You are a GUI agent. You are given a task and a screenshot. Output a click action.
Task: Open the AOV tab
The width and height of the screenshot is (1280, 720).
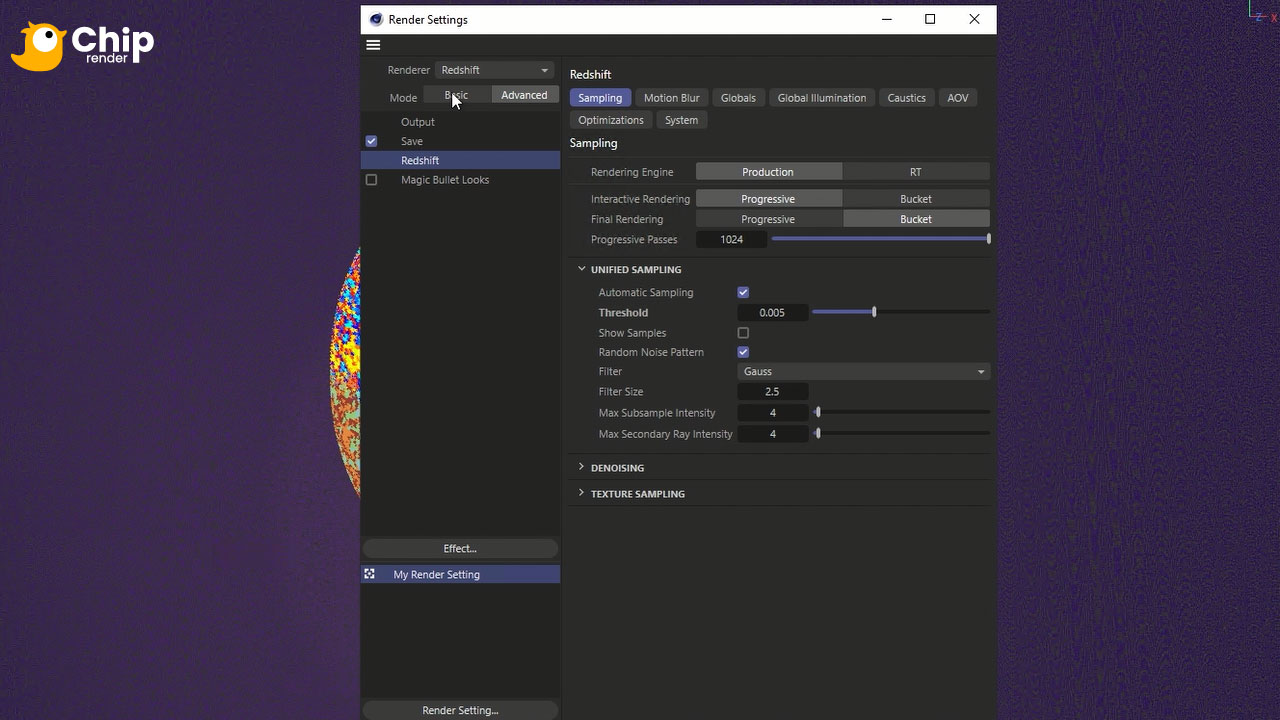(958, 98)
